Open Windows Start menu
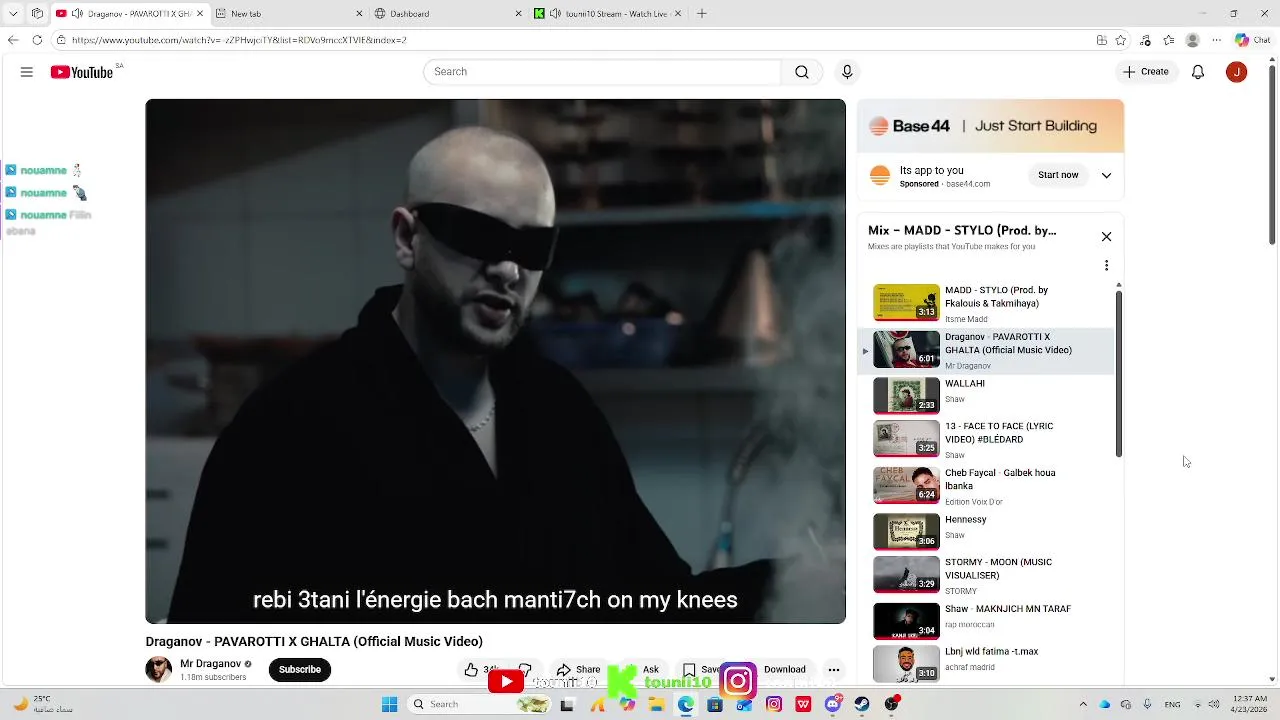This screenshot has height=720, width=1280. point(389,704)
